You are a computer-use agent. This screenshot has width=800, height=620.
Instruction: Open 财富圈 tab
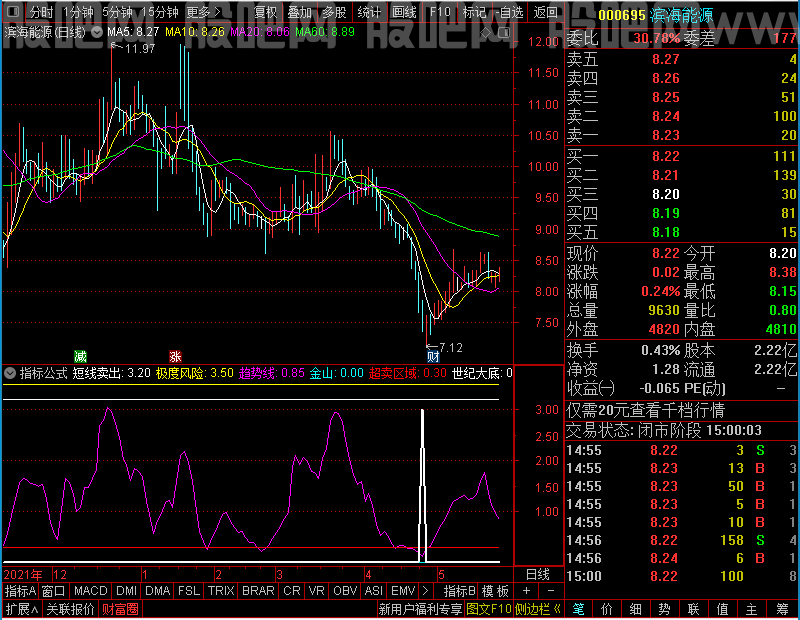coord(120,609)
